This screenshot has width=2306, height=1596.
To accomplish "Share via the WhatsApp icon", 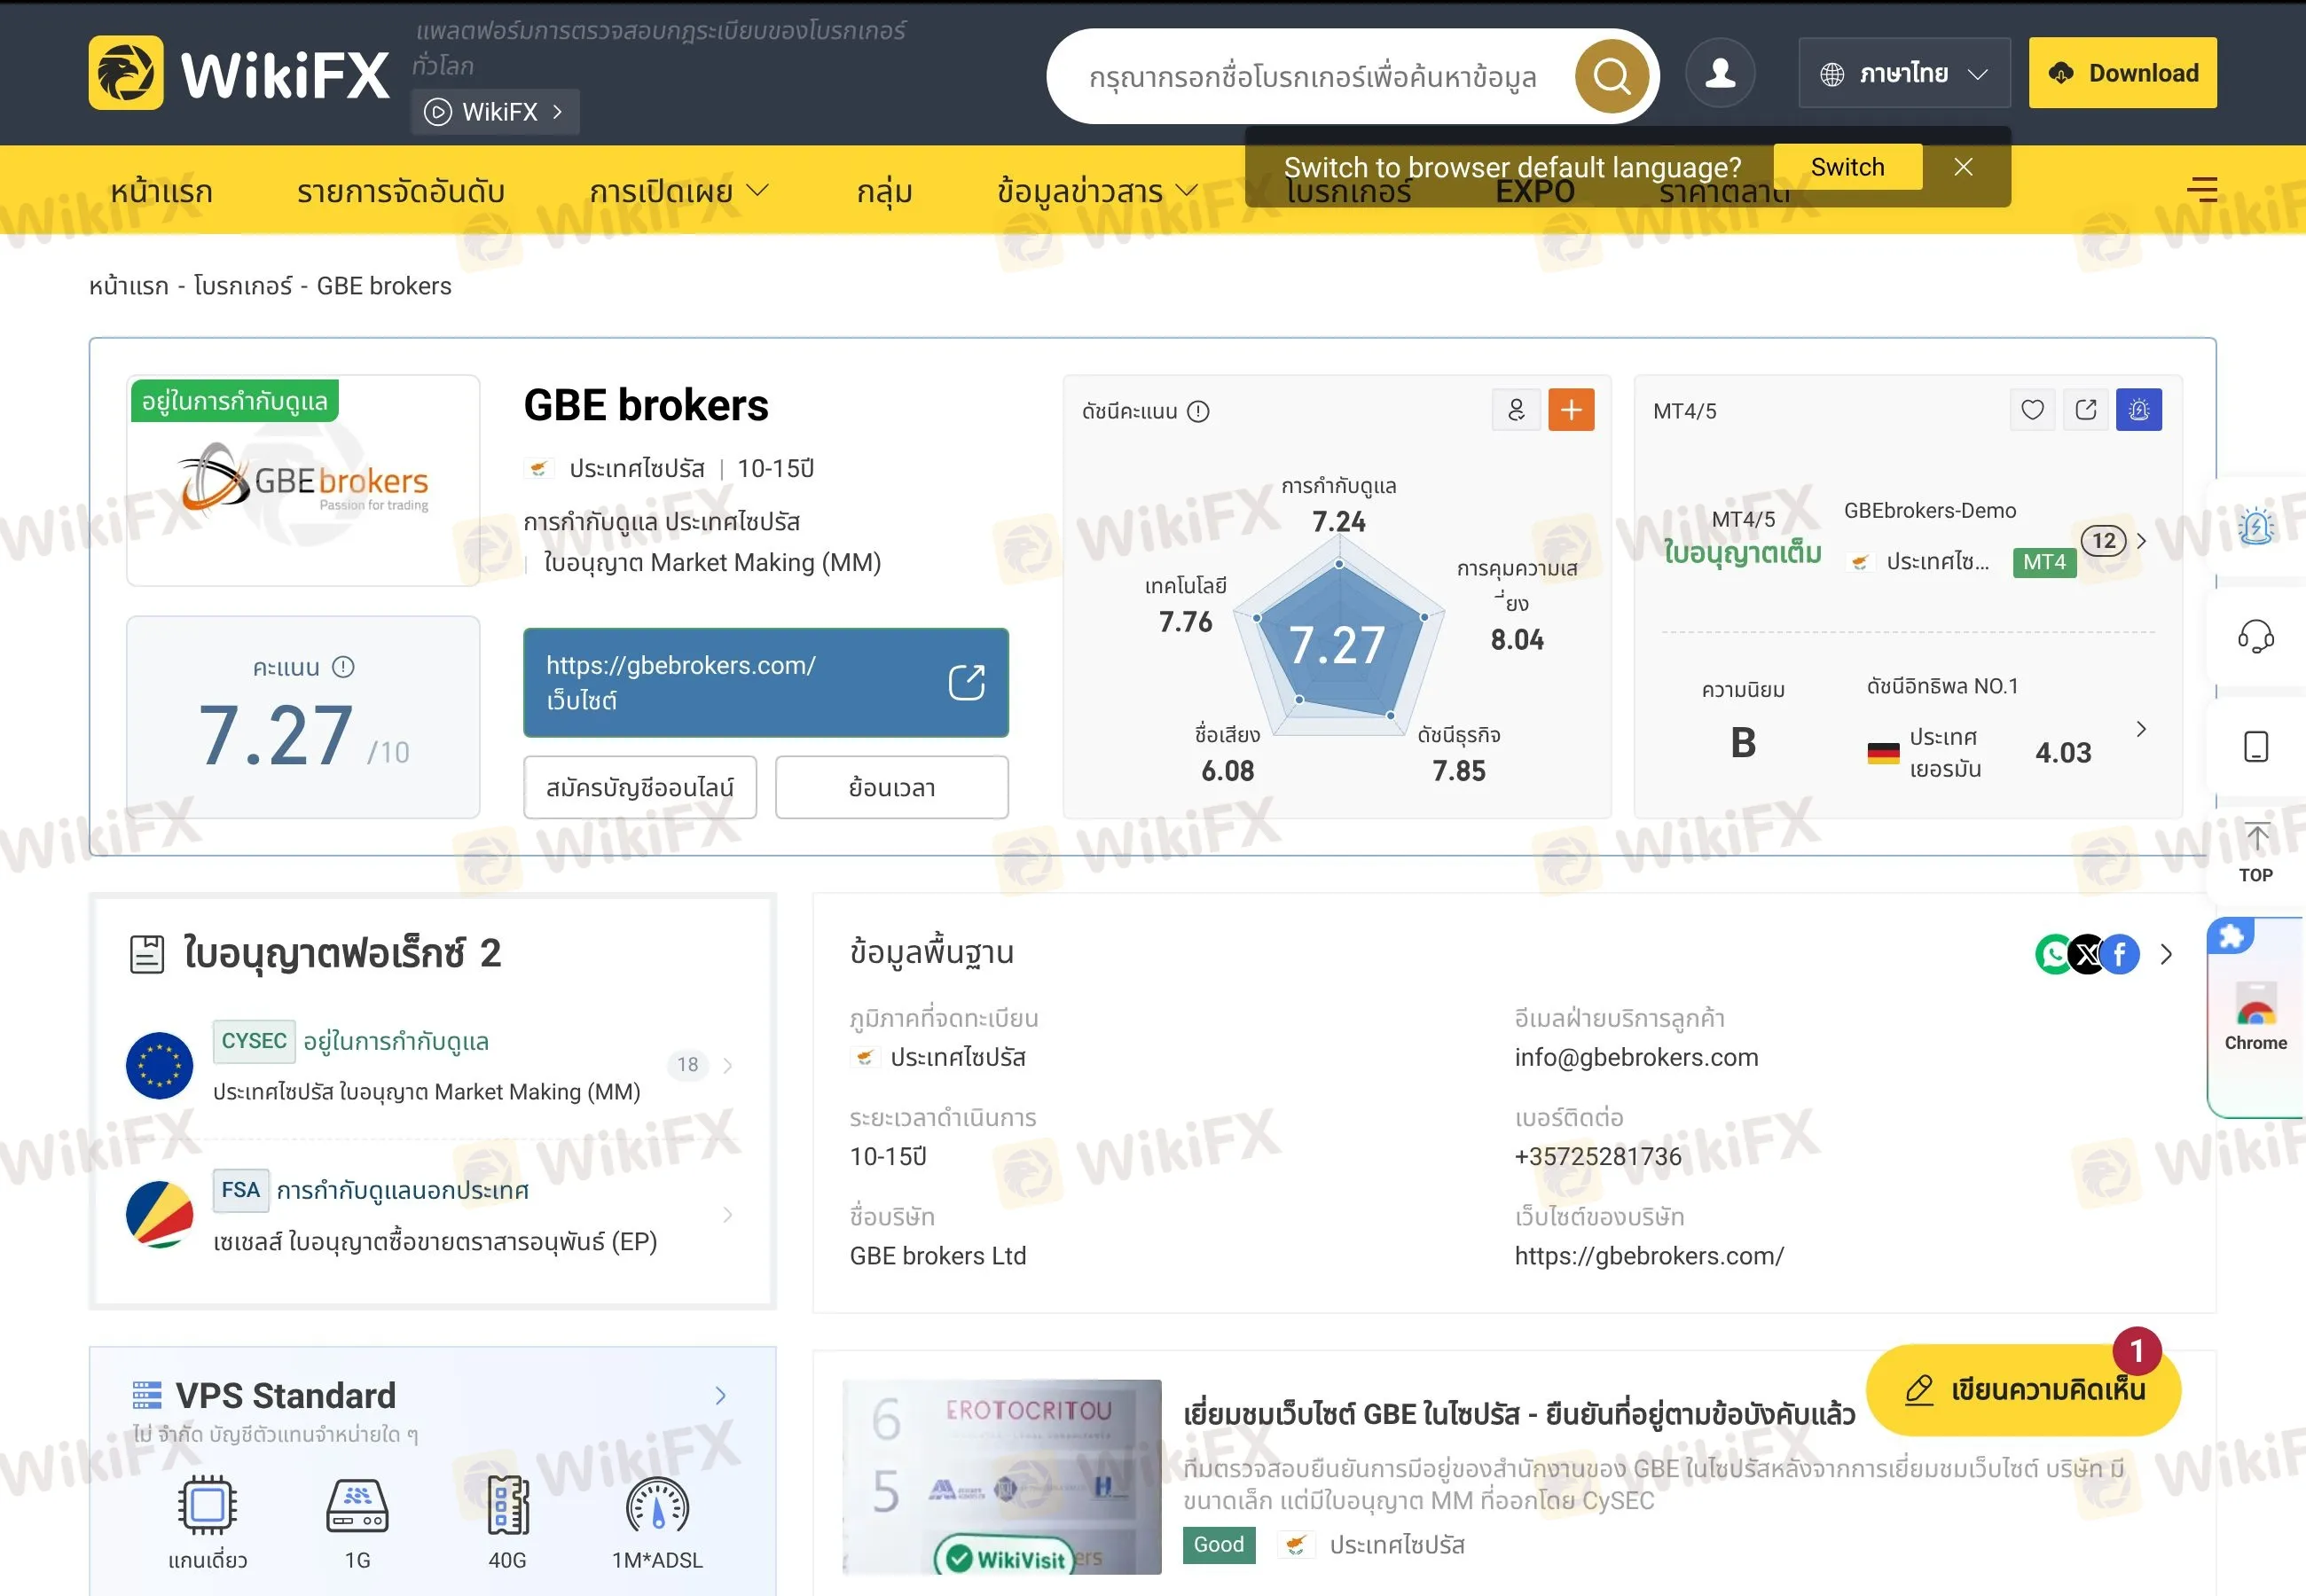I will tap(2054, 954).
